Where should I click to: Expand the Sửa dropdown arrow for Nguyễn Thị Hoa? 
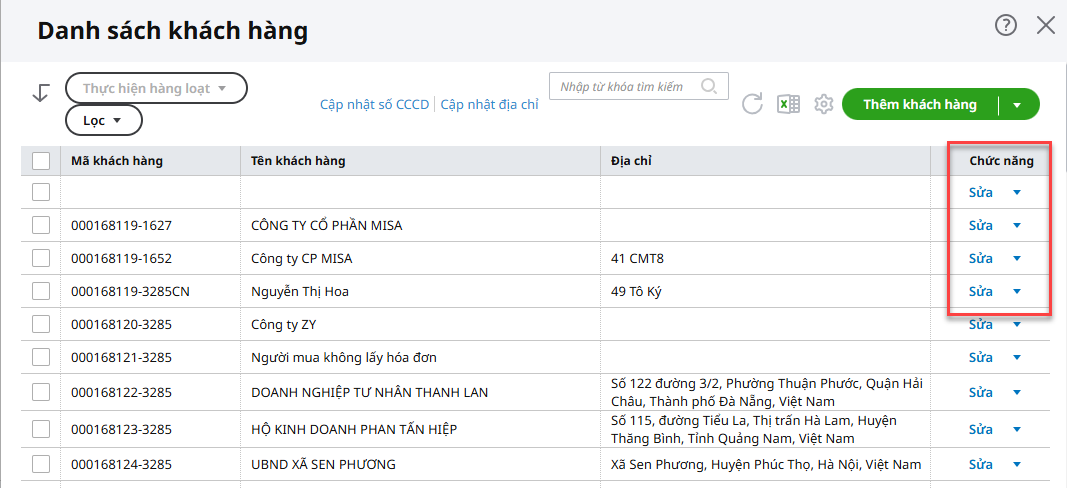pos(1017,292)
